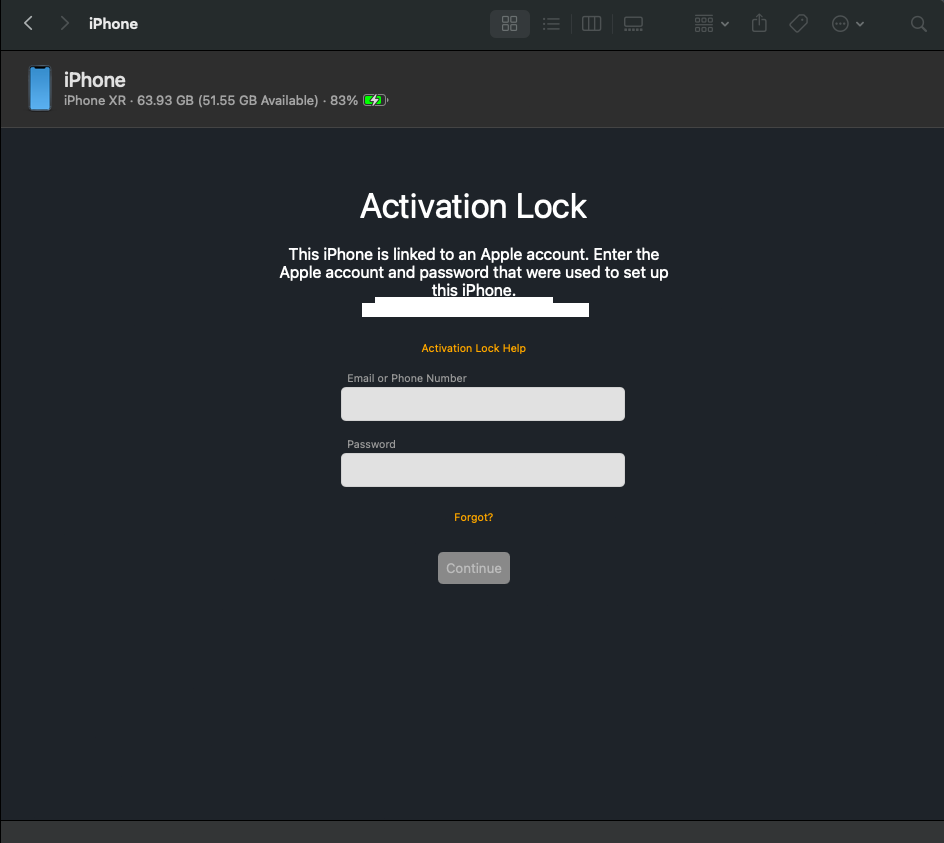Switch to icon grid view
The height and width of the screenshot is (843, 944).
(509, 23)
